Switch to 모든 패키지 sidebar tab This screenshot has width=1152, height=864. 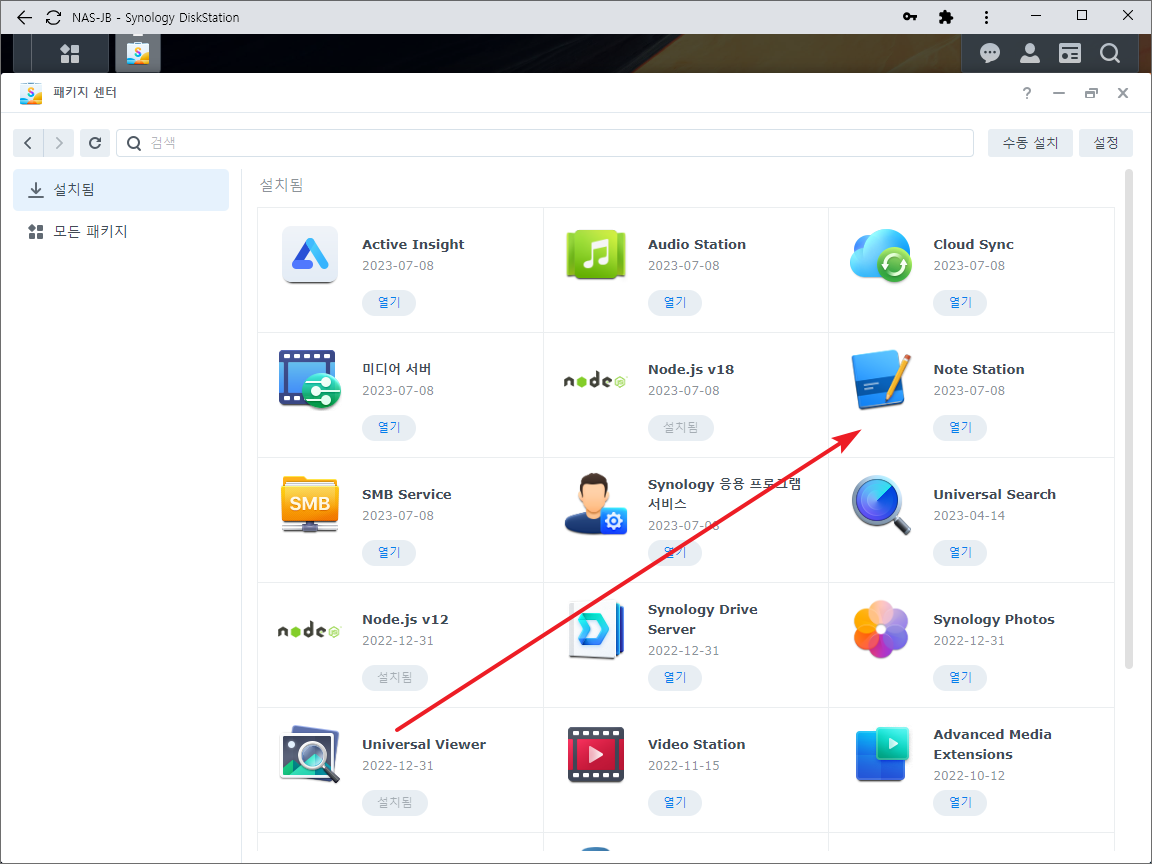(121, 231)
